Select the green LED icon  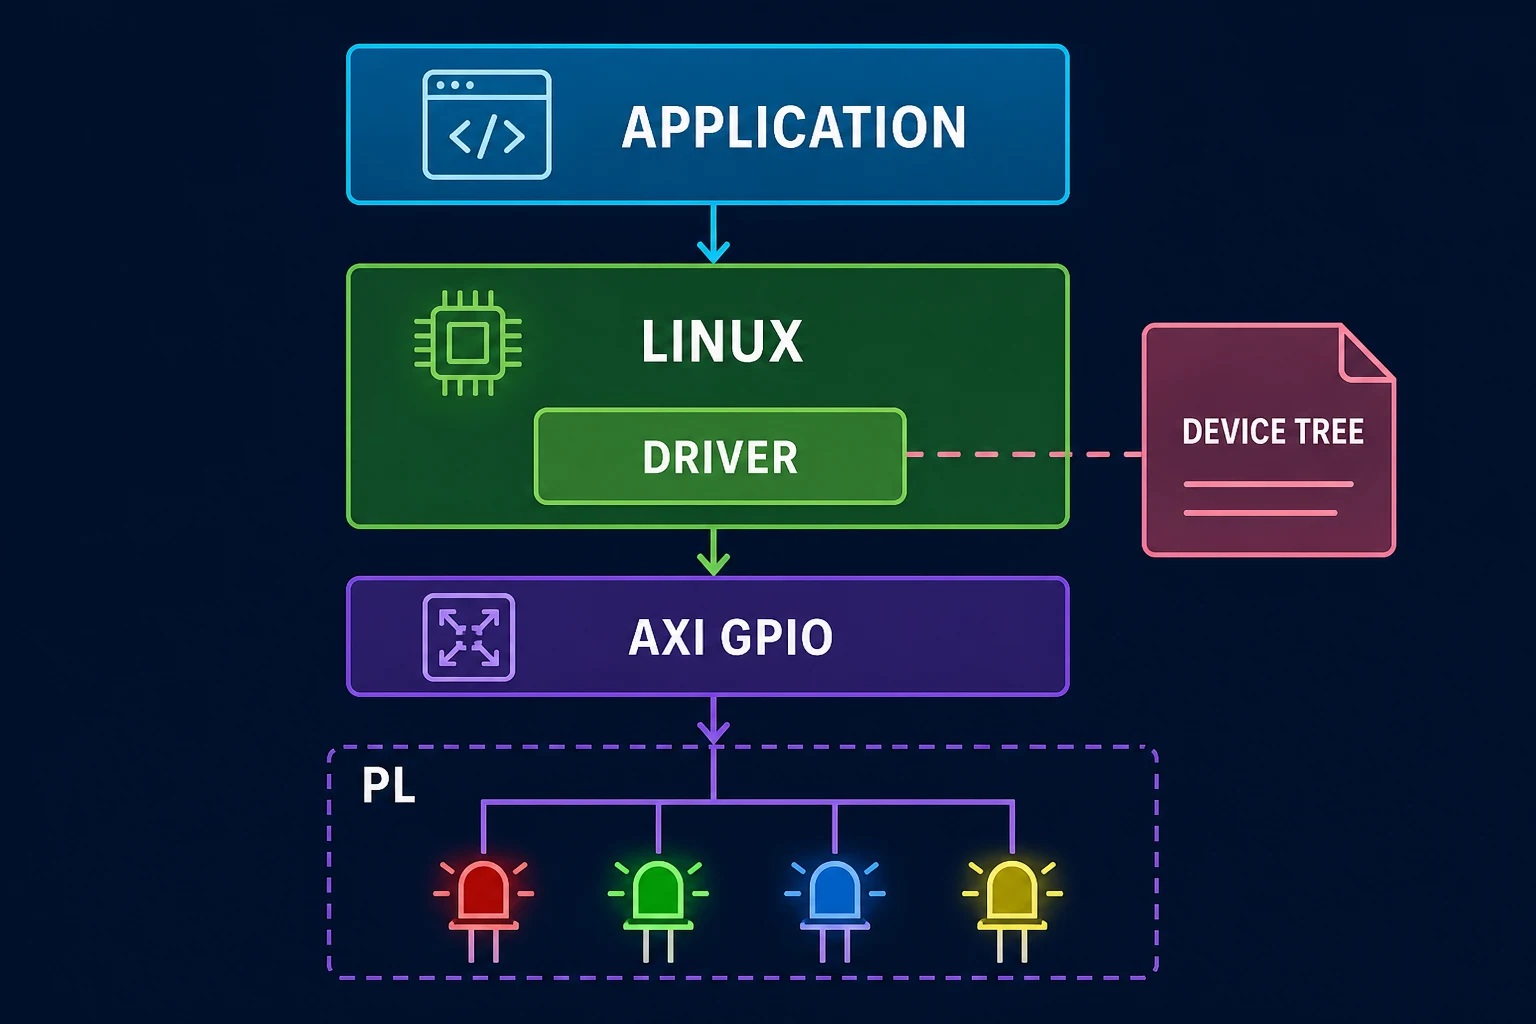pos(658,910)
